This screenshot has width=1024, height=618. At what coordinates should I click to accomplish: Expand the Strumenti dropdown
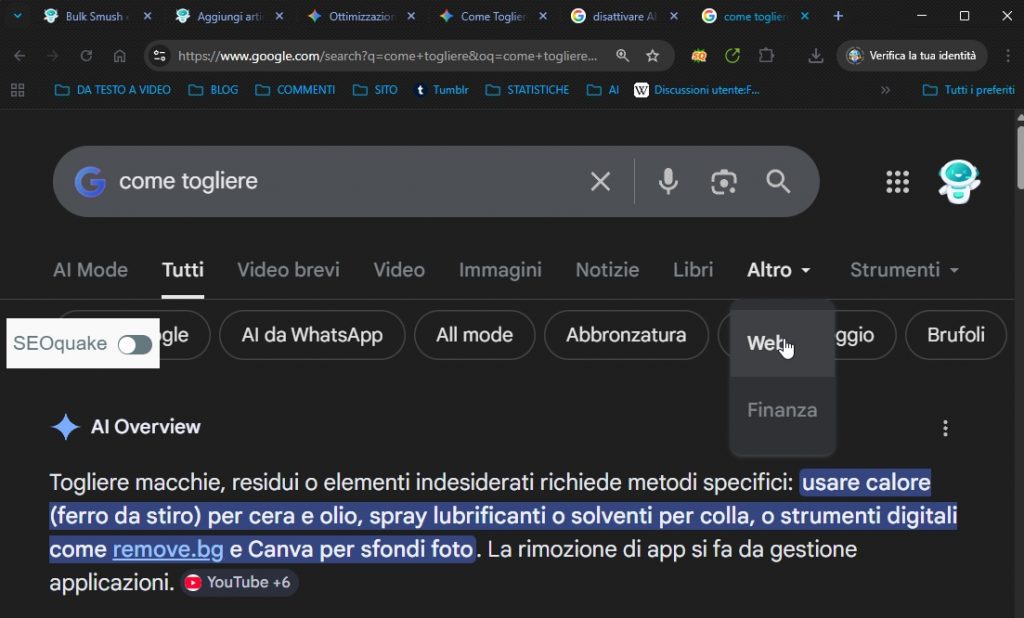[904, 270]
